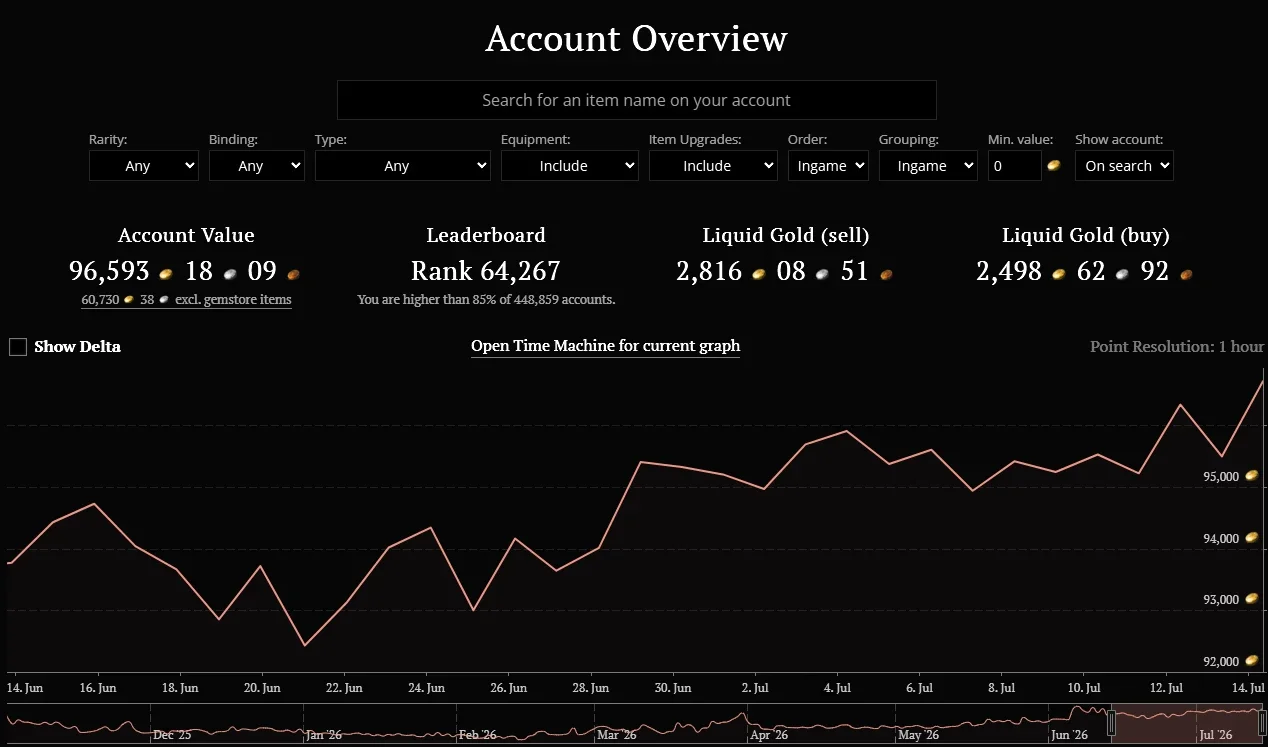
Task: Click right handle of timeline range selector
Action: pos(1262,722)
